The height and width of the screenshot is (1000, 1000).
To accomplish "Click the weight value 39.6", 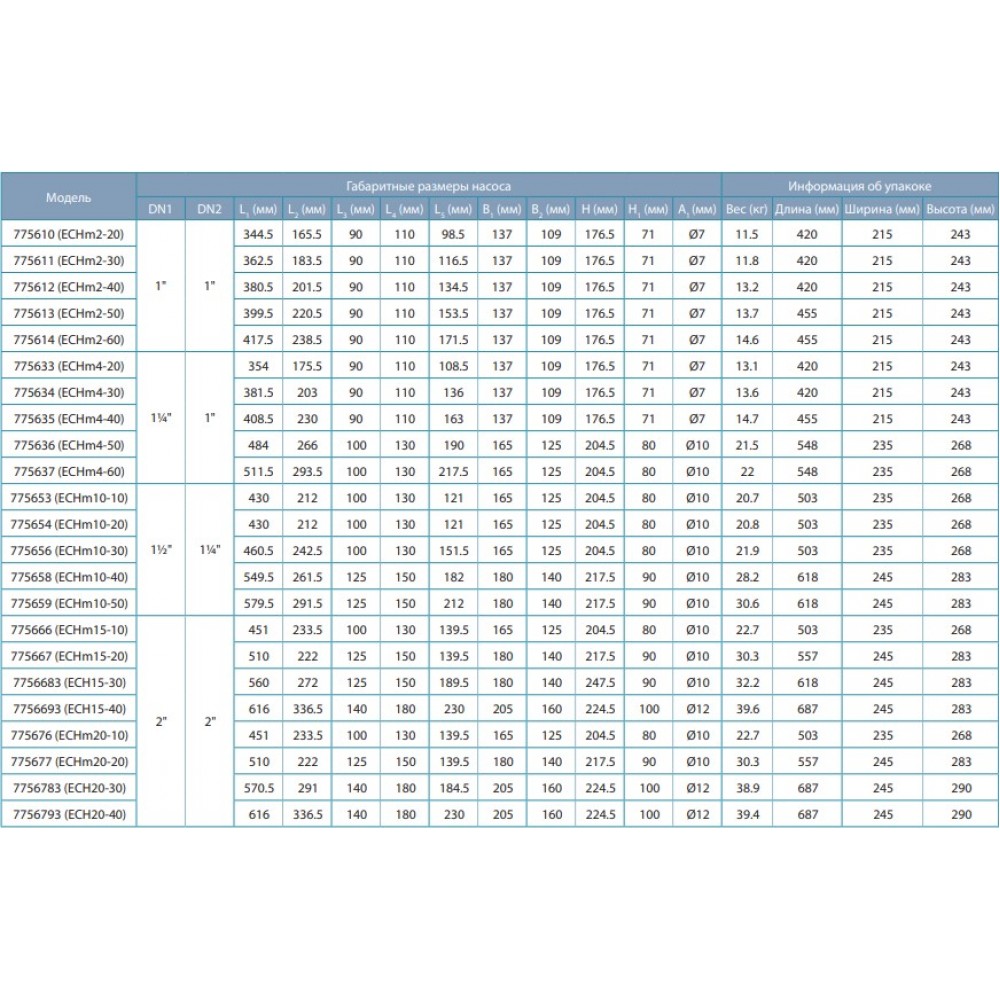I will click(747, 709).
